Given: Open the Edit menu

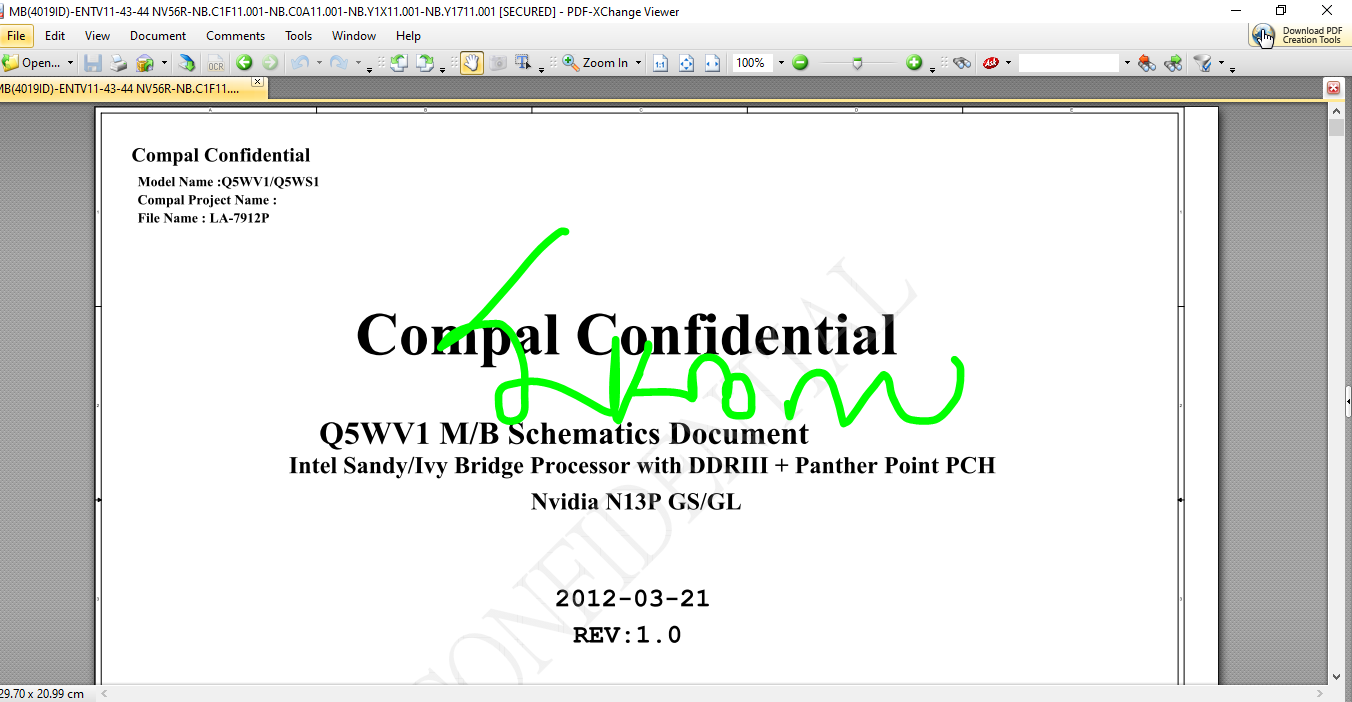Looking at the screenshot, I should click(55, 36).
